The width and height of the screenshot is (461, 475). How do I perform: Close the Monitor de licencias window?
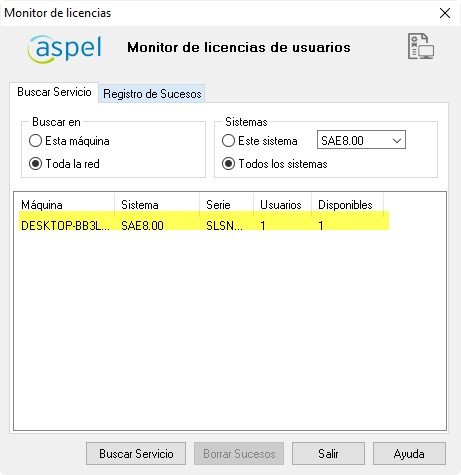click(x=445, y=13)
